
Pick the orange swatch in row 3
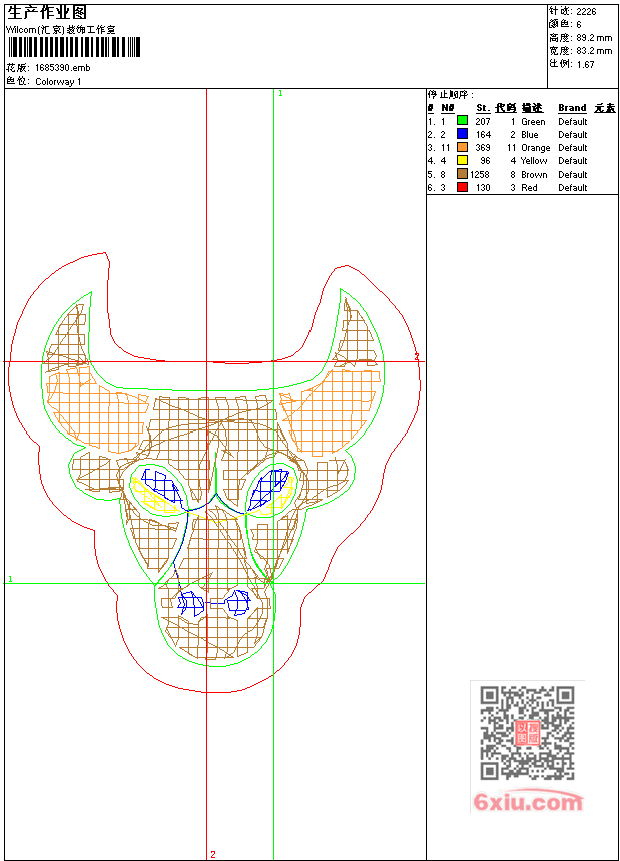(x=462, y=147)
